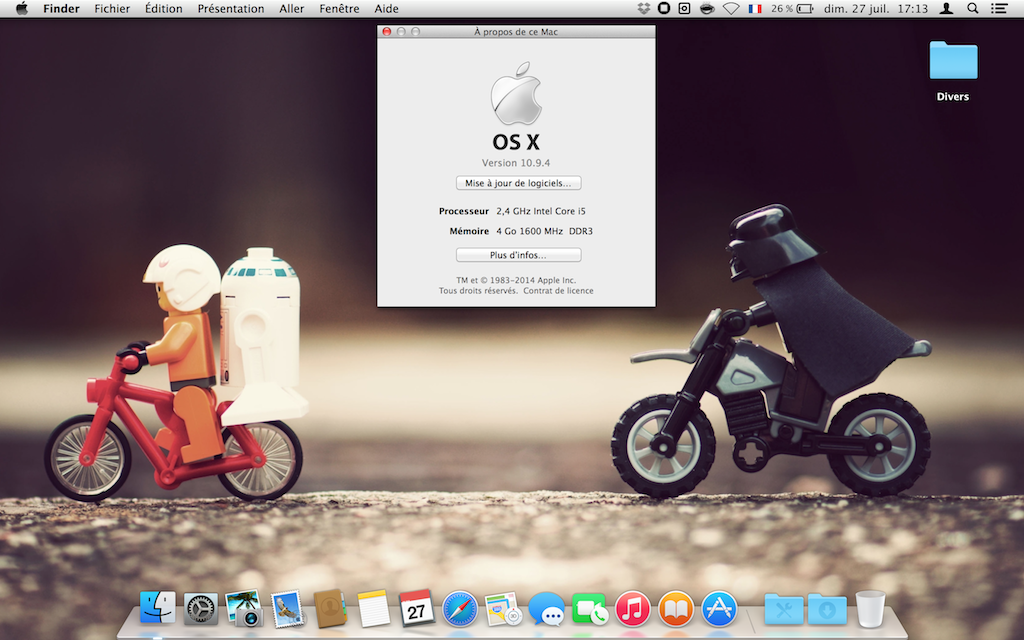The image size is (1024, 640).
Task: Open the user account menu icon
Action: (946, 8)
